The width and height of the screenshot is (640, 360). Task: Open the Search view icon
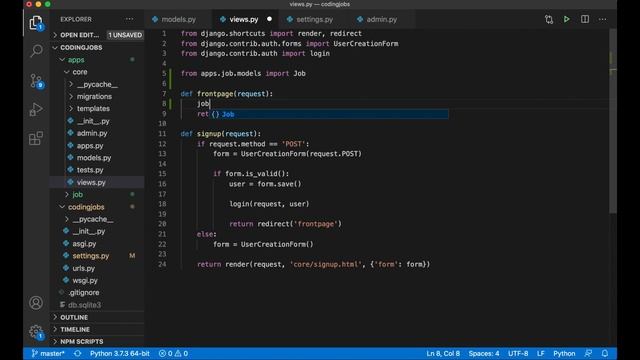pos(36,51)
